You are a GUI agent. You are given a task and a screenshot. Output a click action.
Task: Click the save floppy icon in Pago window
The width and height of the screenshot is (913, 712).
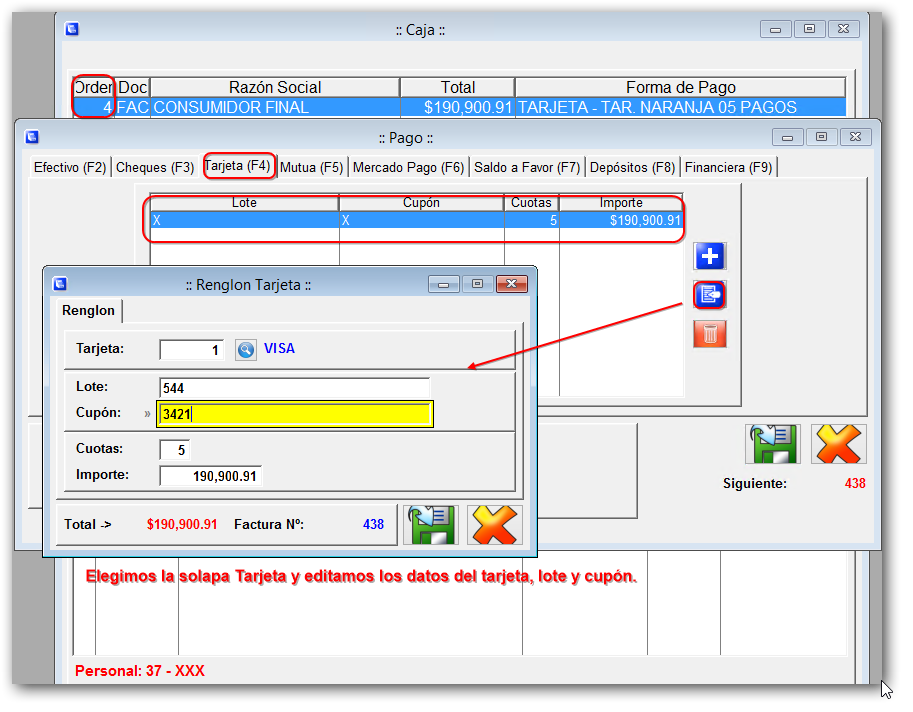click(x=772, y=444)
